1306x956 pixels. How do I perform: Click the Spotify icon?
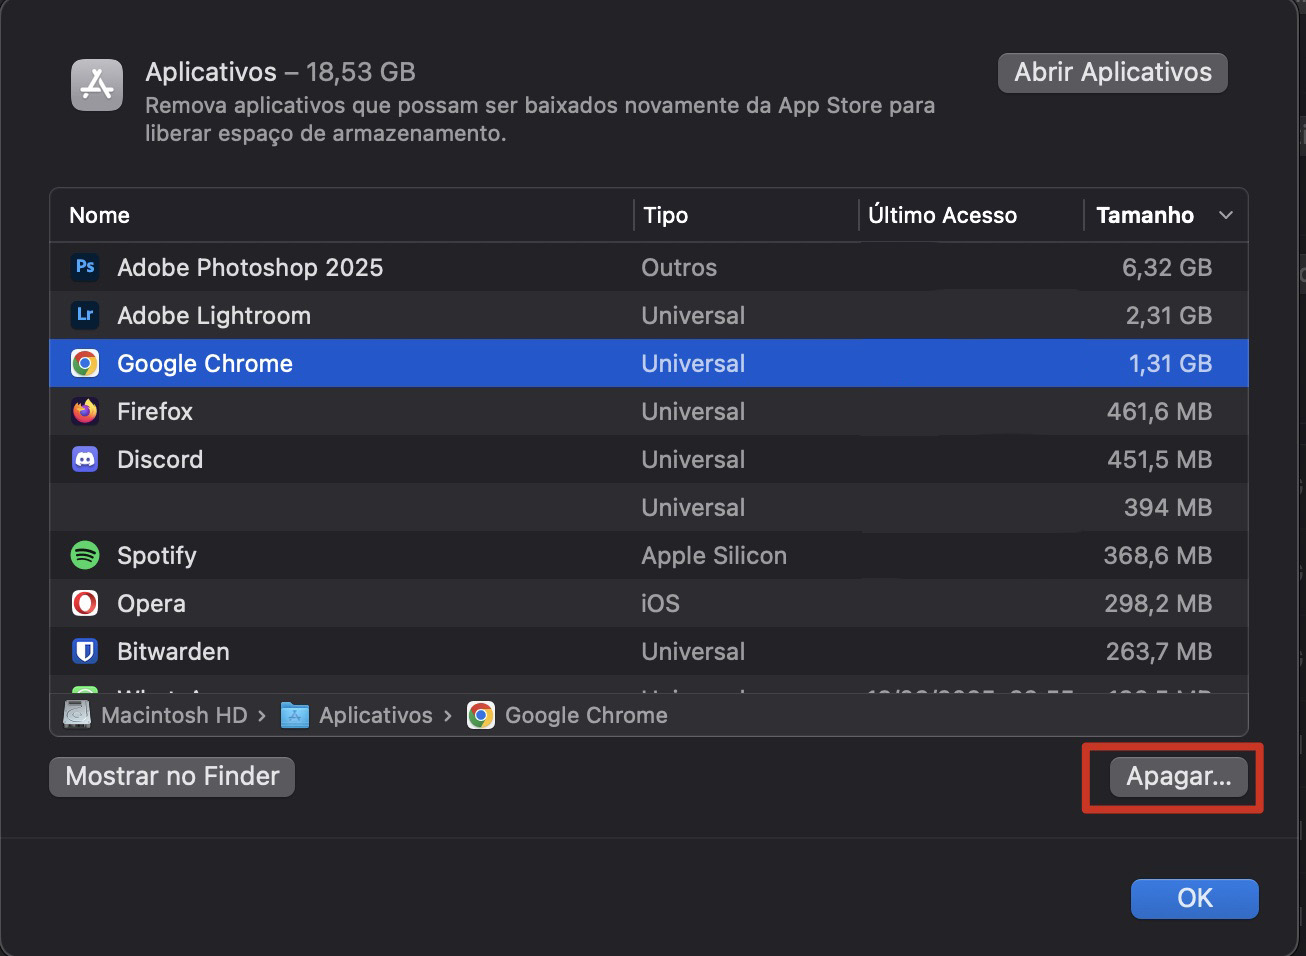click(85, 555)
